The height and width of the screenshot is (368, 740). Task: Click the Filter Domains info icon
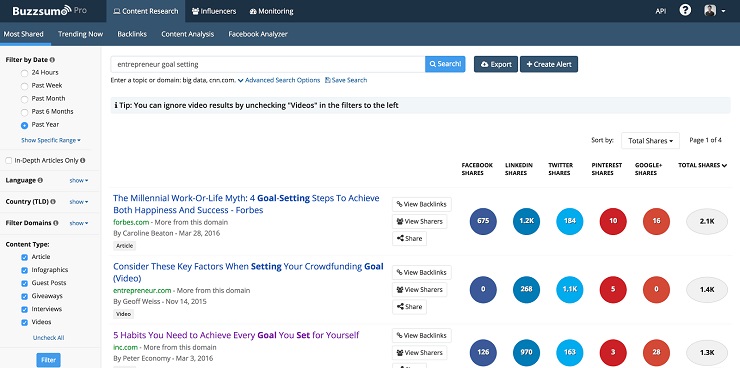click(x=56, y=223)
